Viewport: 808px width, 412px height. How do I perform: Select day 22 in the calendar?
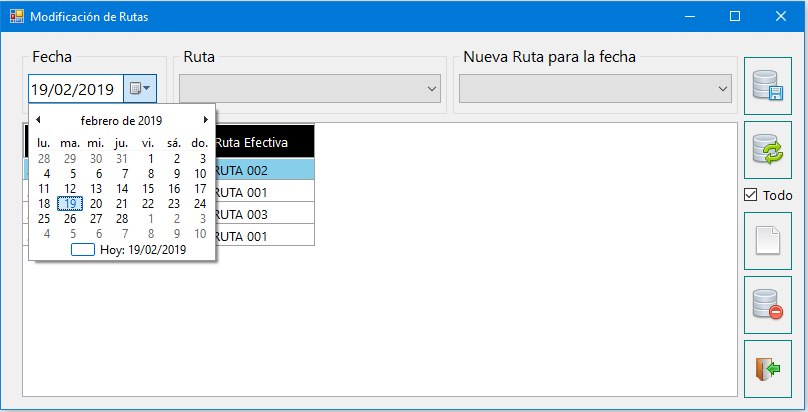click(x=148, y=204)
